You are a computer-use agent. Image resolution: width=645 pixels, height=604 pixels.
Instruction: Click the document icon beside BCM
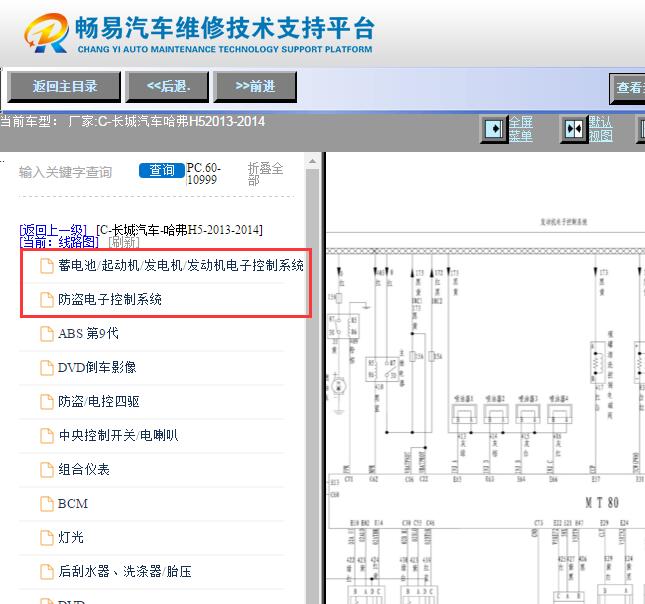[46, 504]
